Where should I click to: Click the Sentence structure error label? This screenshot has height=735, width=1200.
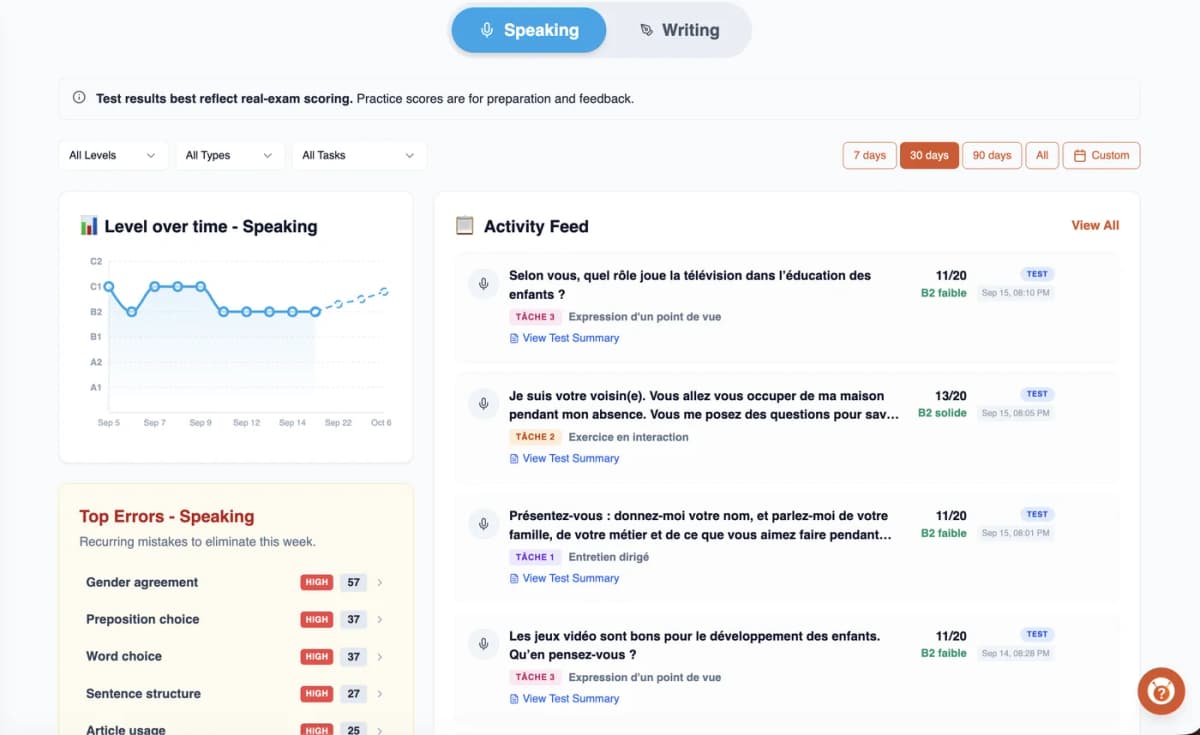pos(143,693)
